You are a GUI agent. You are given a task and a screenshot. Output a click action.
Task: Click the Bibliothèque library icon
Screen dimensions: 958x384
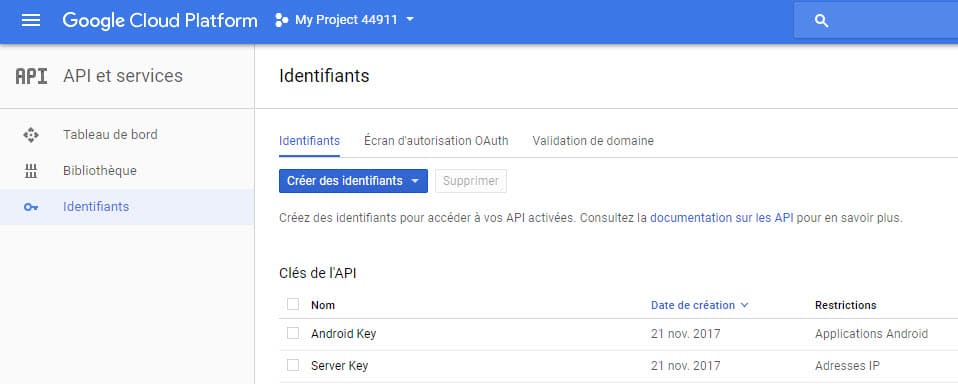point(31,171)
